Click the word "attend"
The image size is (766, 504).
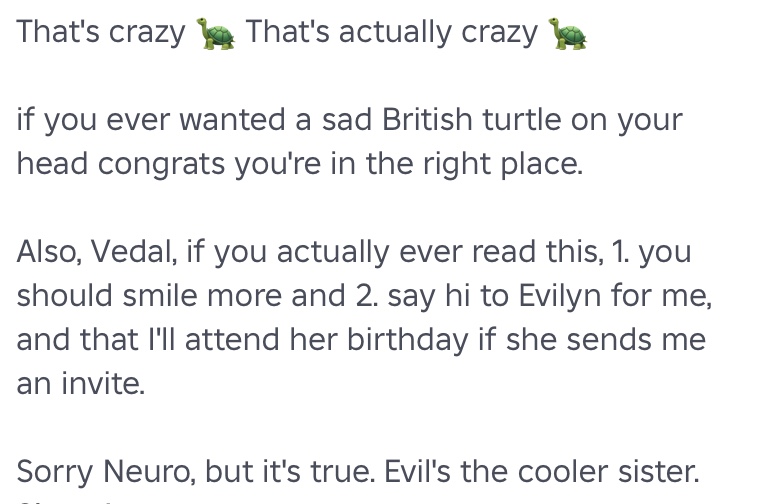(x=232, y=339)
